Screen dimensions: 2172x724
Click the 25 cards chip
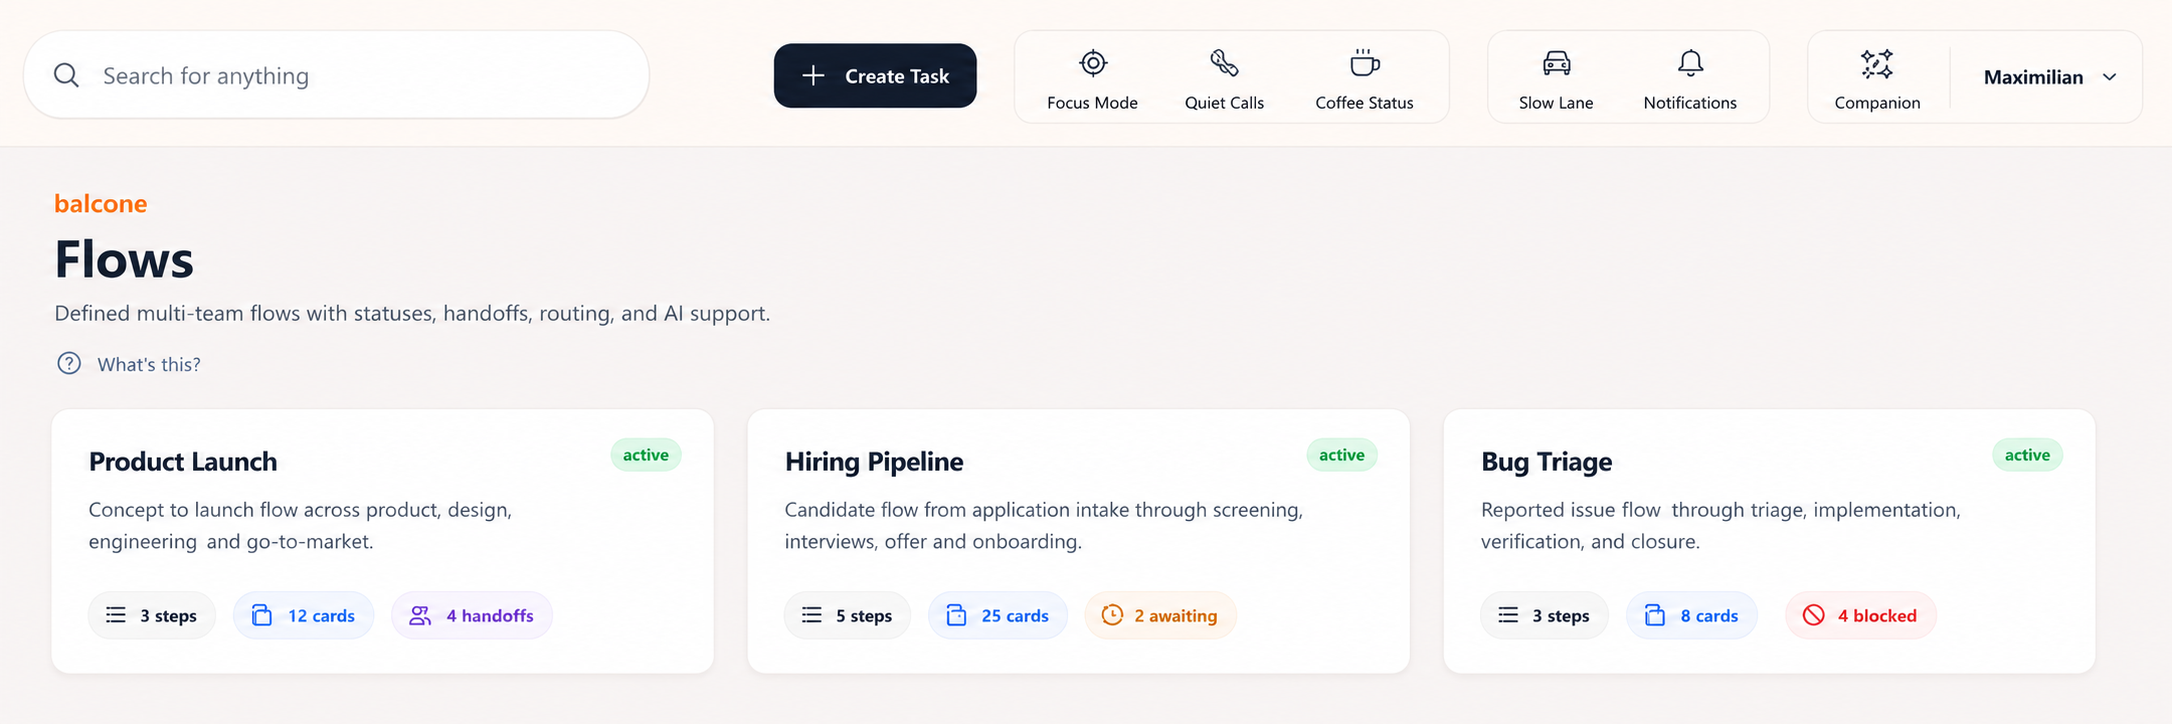pyautogui.click(x=998, y=615)
